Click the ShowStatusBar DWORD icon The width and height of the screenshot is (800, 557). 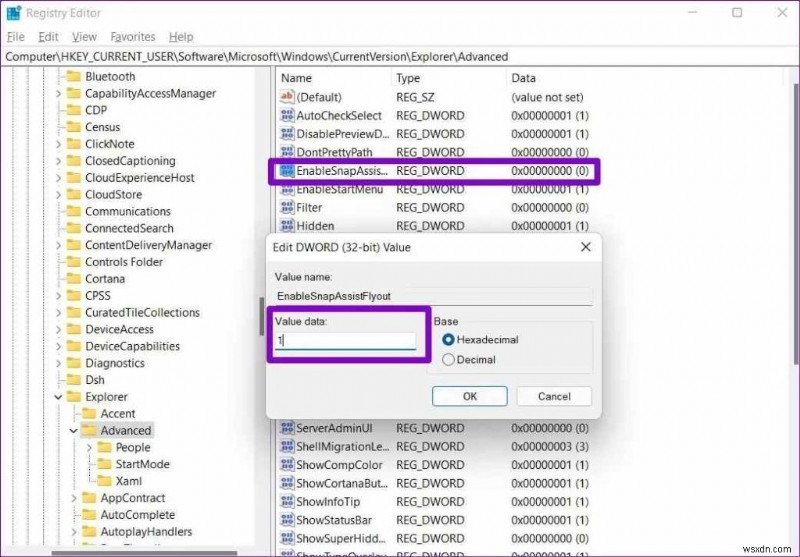[287, 520]
